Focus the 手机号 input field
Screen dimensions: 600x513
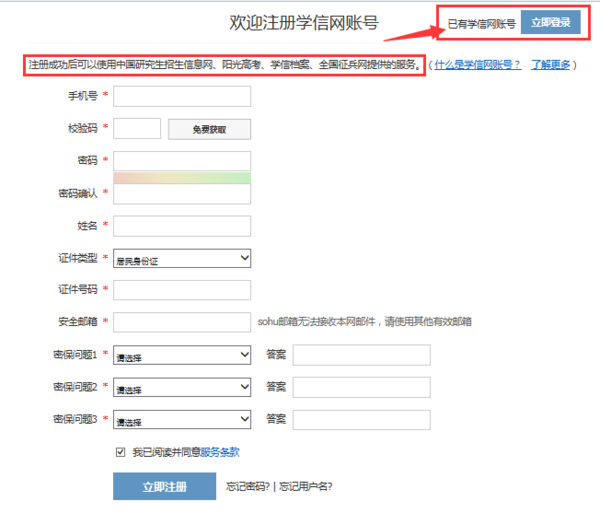(182, 96)
